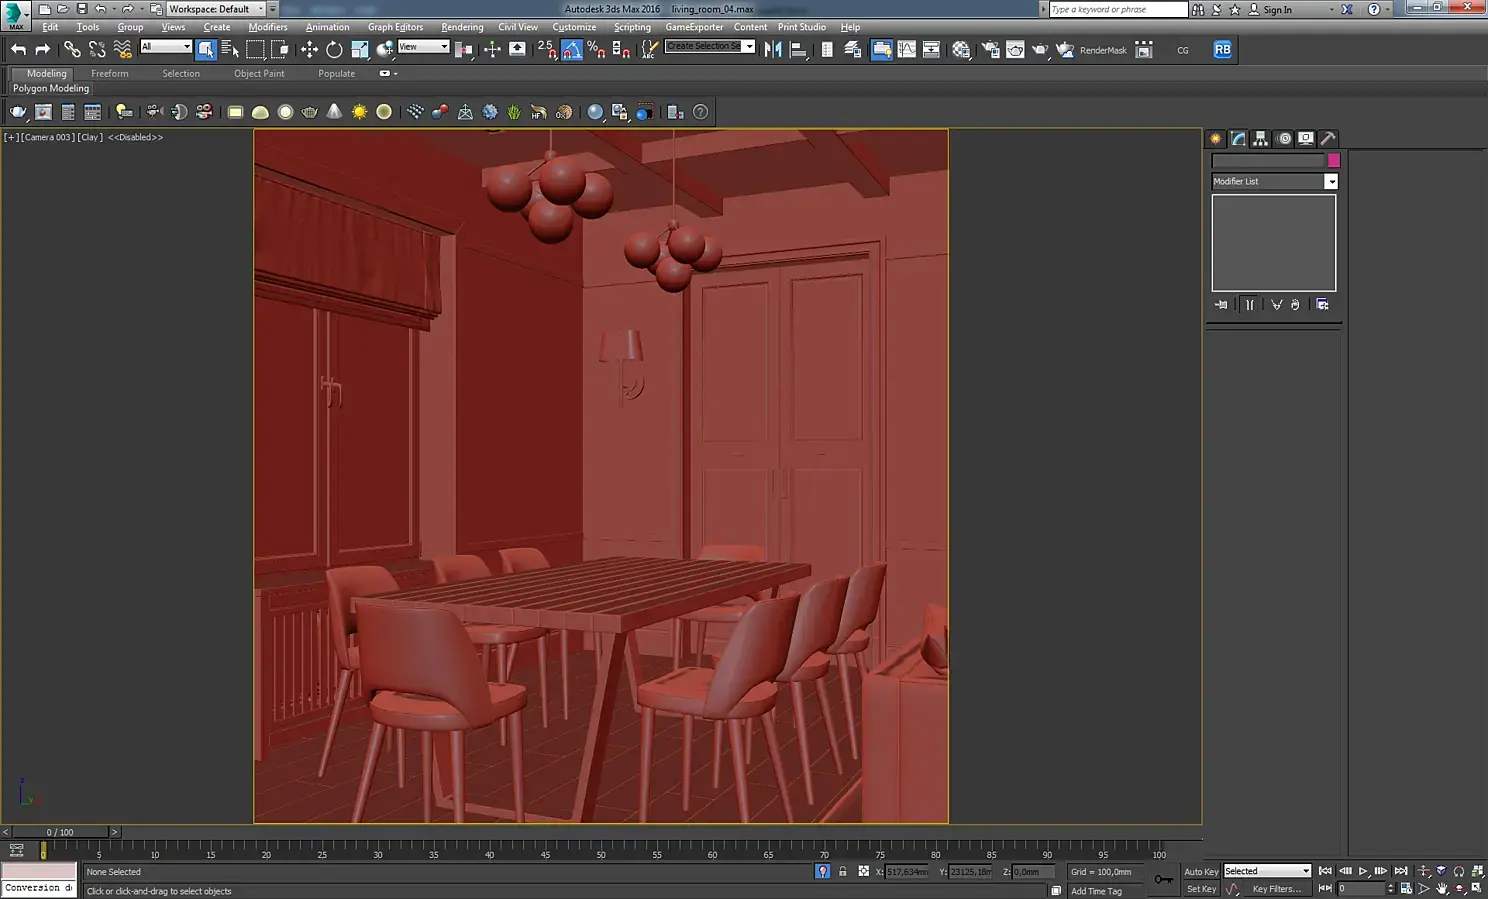Open the Rendering menu

(462, 27)
